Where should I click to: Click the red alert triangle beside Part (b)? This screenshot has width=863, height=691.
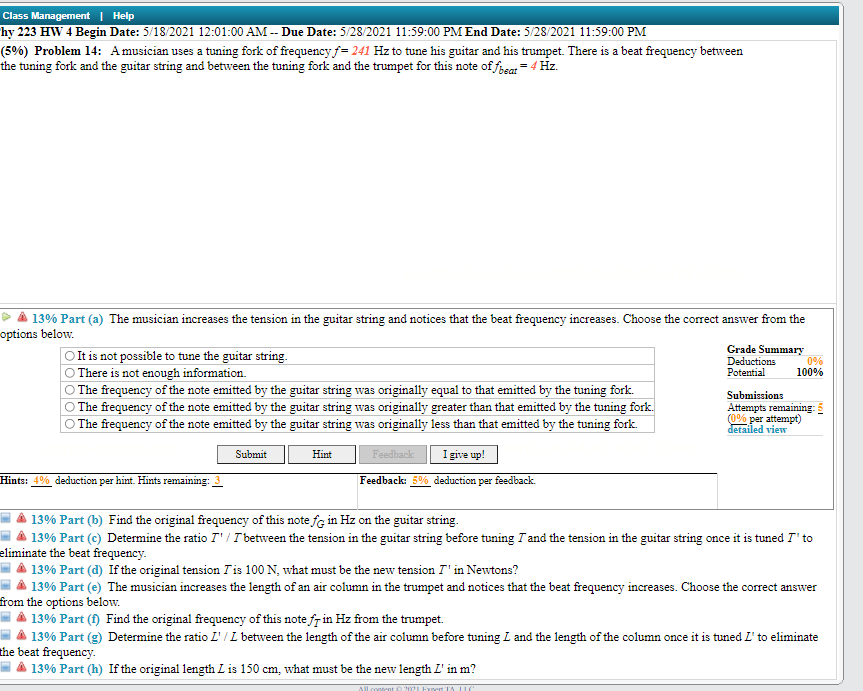[21, 519]
